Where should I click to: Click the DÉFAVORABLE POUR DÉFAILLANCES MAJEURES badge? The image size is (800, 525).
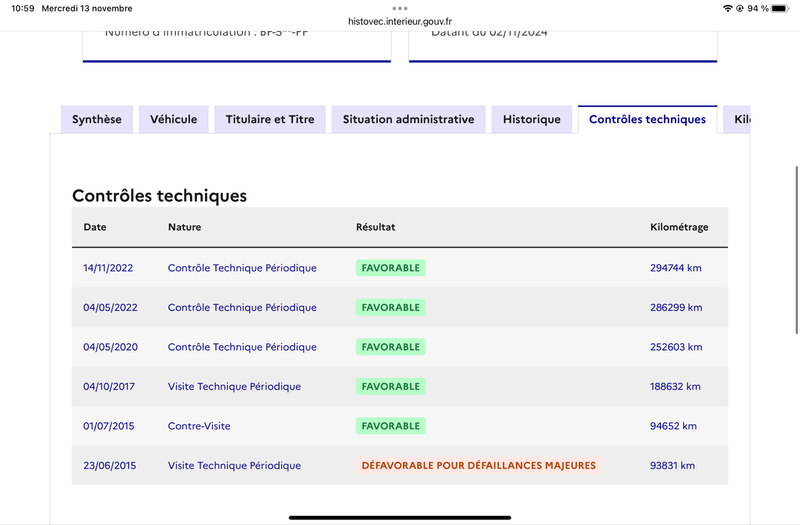coord(479,466)
